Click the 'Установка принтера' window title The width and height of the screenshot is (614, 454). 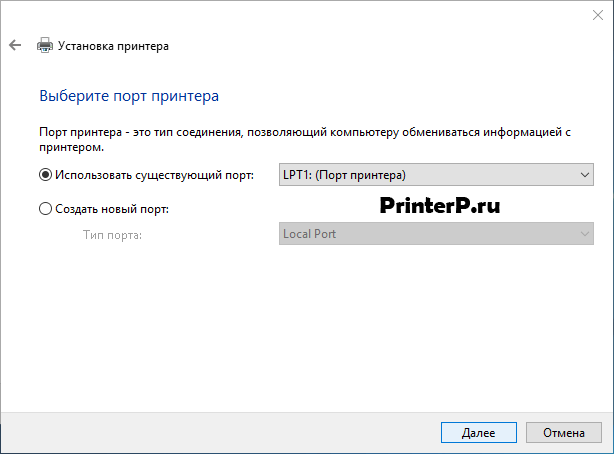tap(113, 46)
